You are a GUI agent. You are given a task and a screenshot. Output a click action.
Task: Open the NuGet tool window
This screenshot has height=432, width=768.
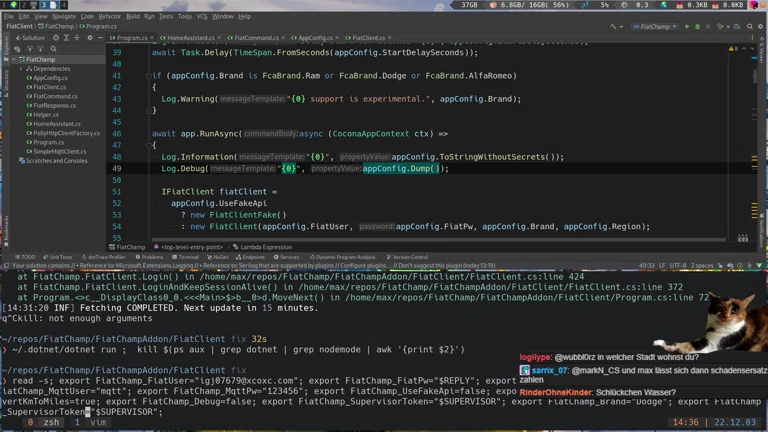click(x=217, y=257)
